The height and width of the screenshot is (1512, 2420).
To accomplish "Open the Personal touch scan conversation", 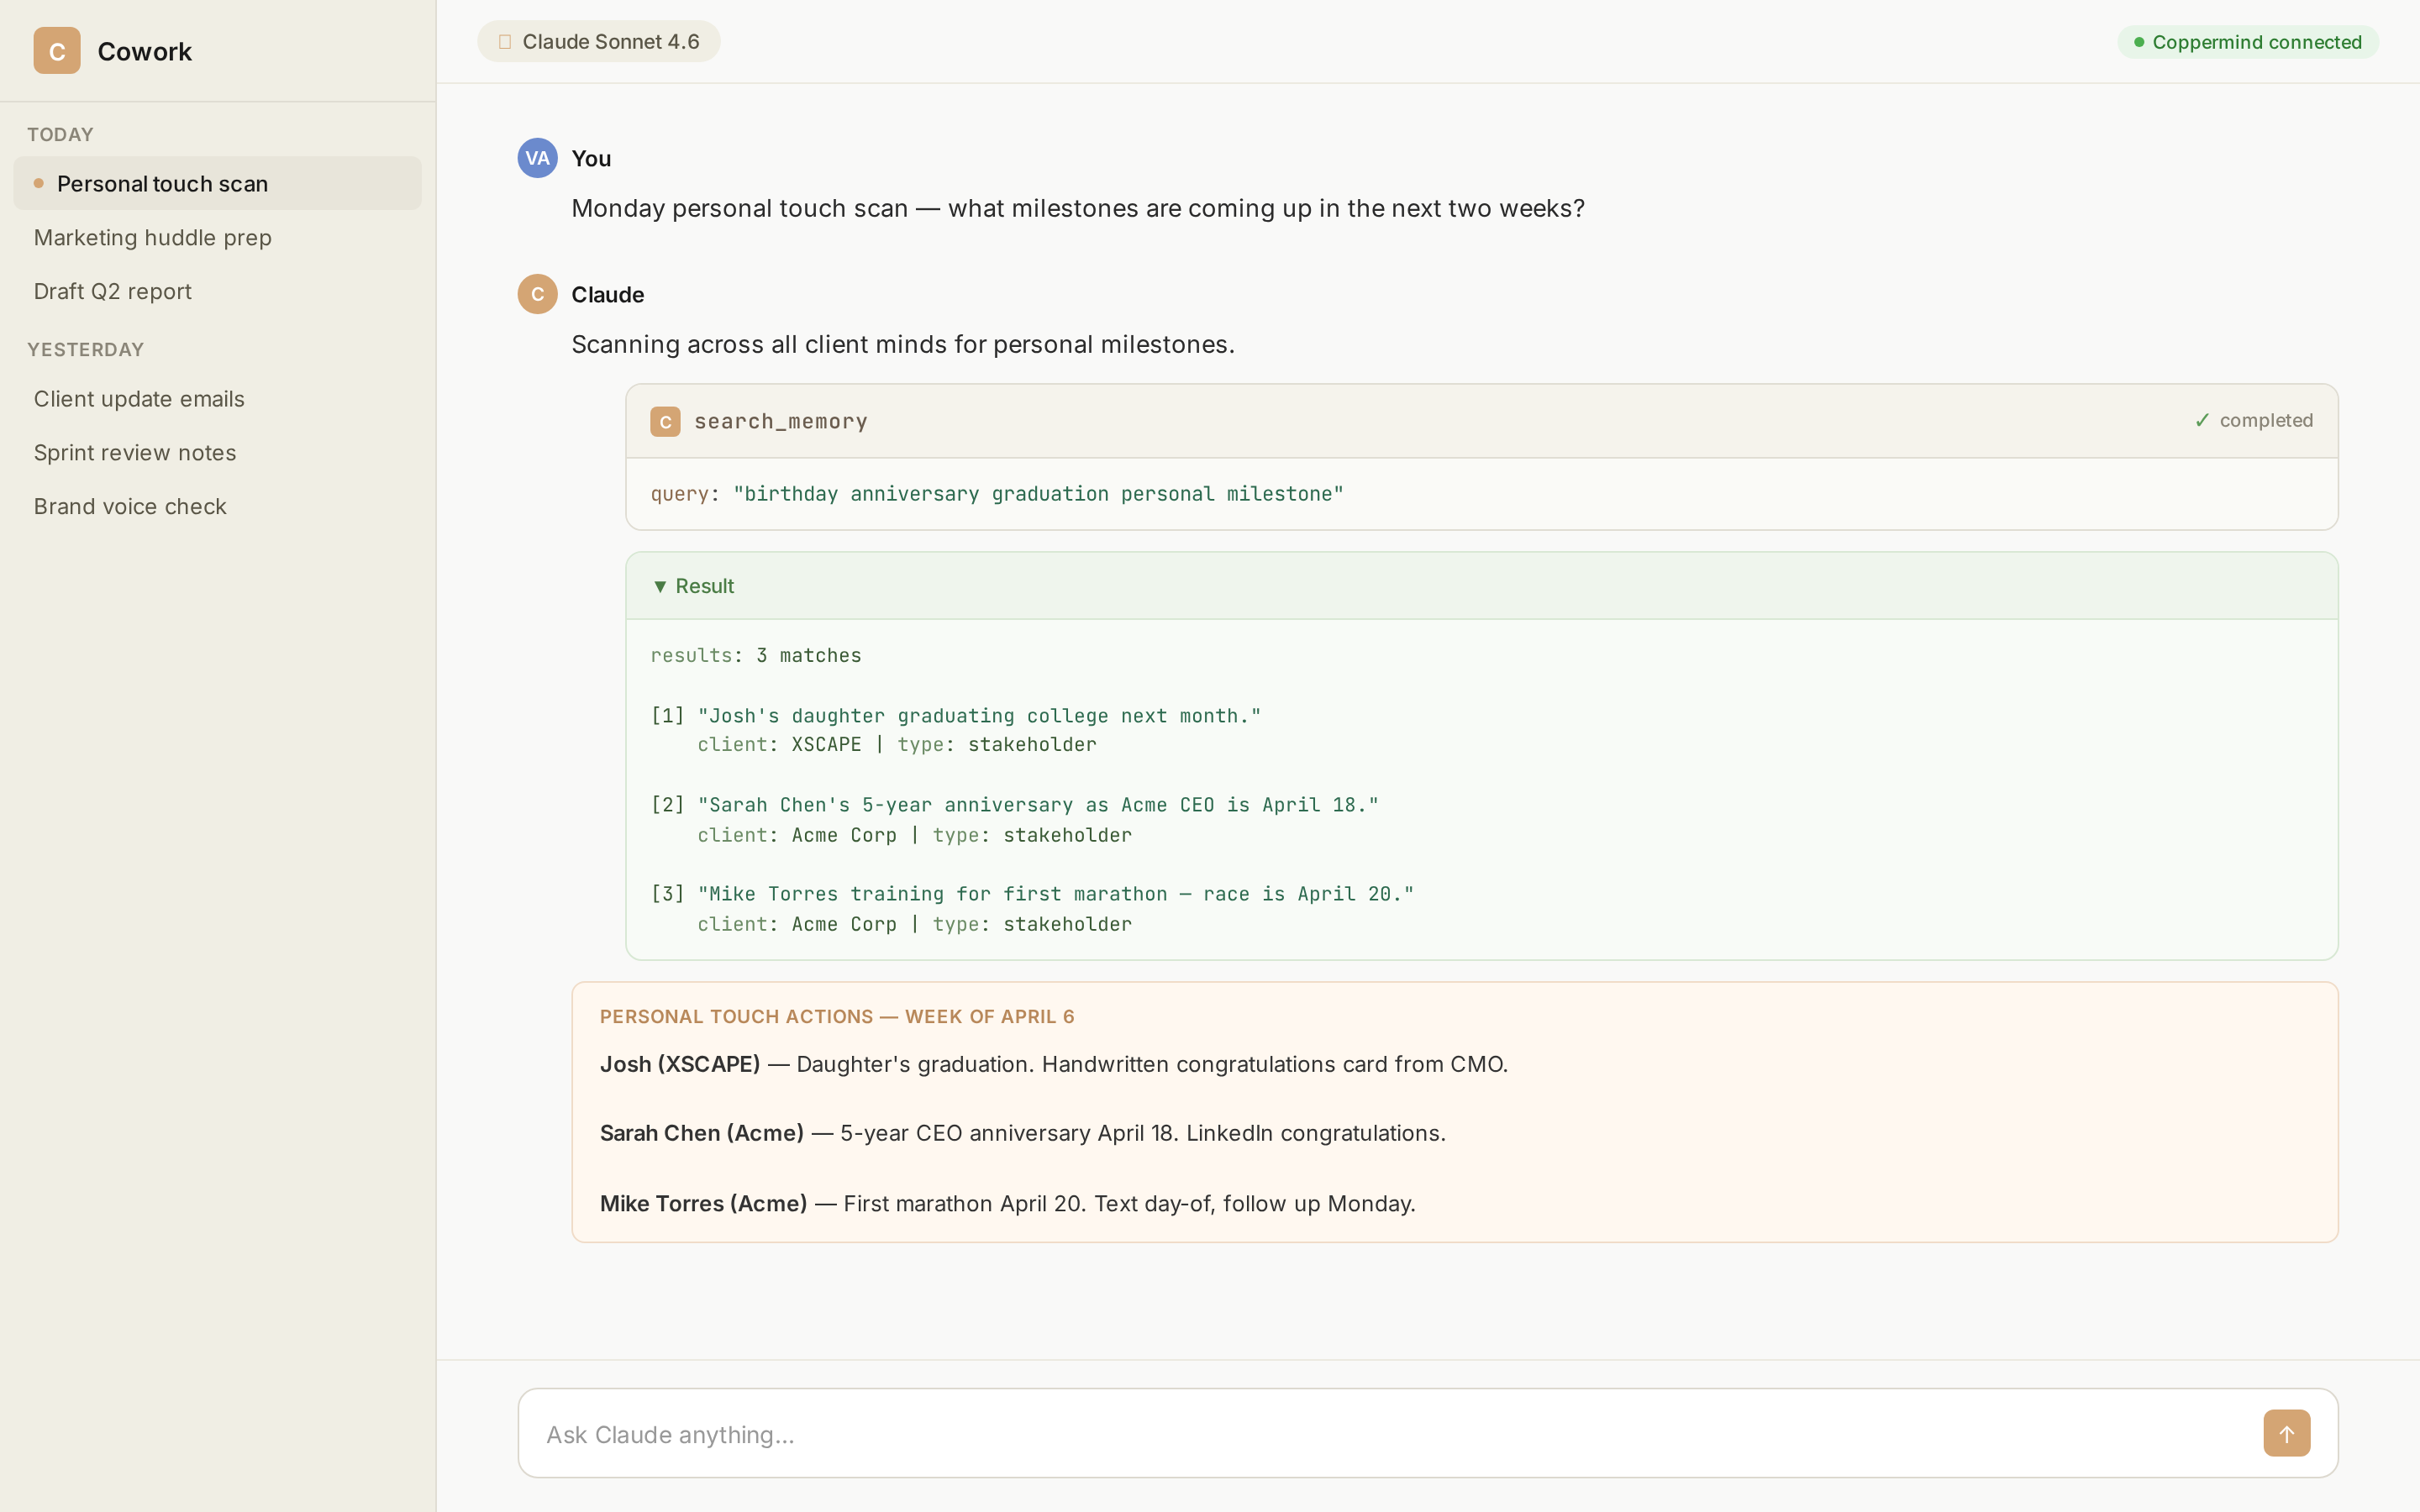I will click(x=218, y=183).
